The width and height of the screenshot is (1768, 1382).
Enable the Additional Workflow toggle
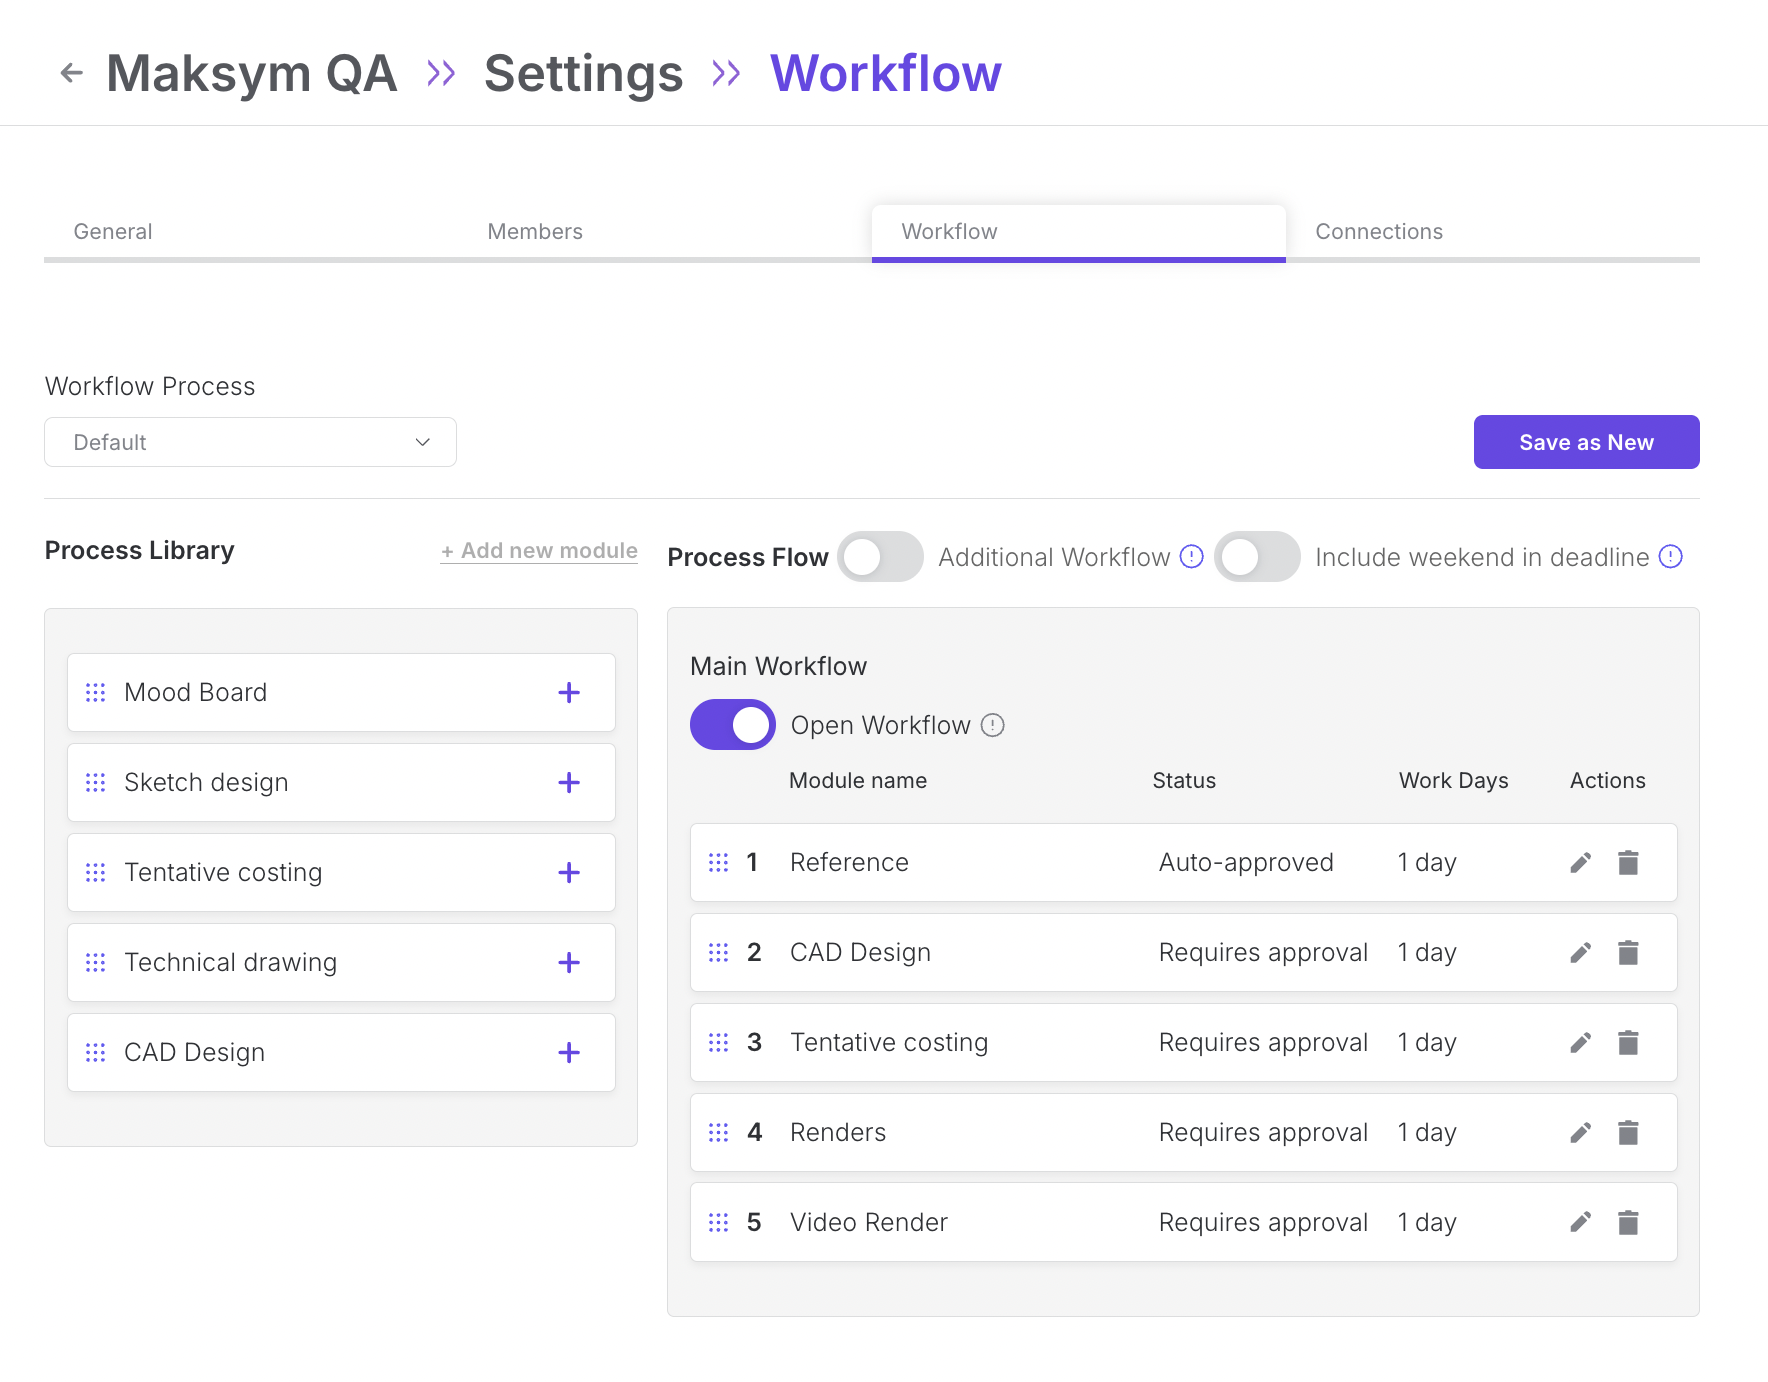point(880,557)
